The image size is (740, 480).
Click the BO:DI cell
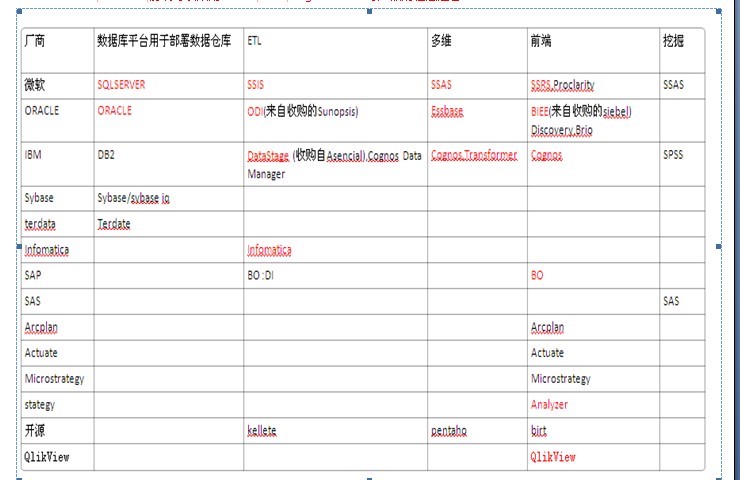[335, 275]
